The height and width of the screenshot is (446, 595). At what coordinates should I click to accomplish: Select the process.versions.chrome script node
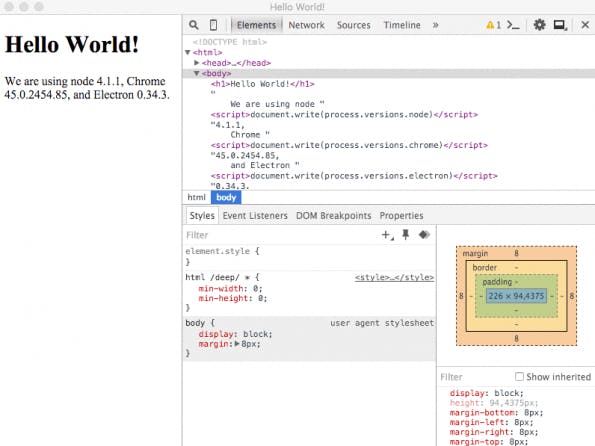349,145
